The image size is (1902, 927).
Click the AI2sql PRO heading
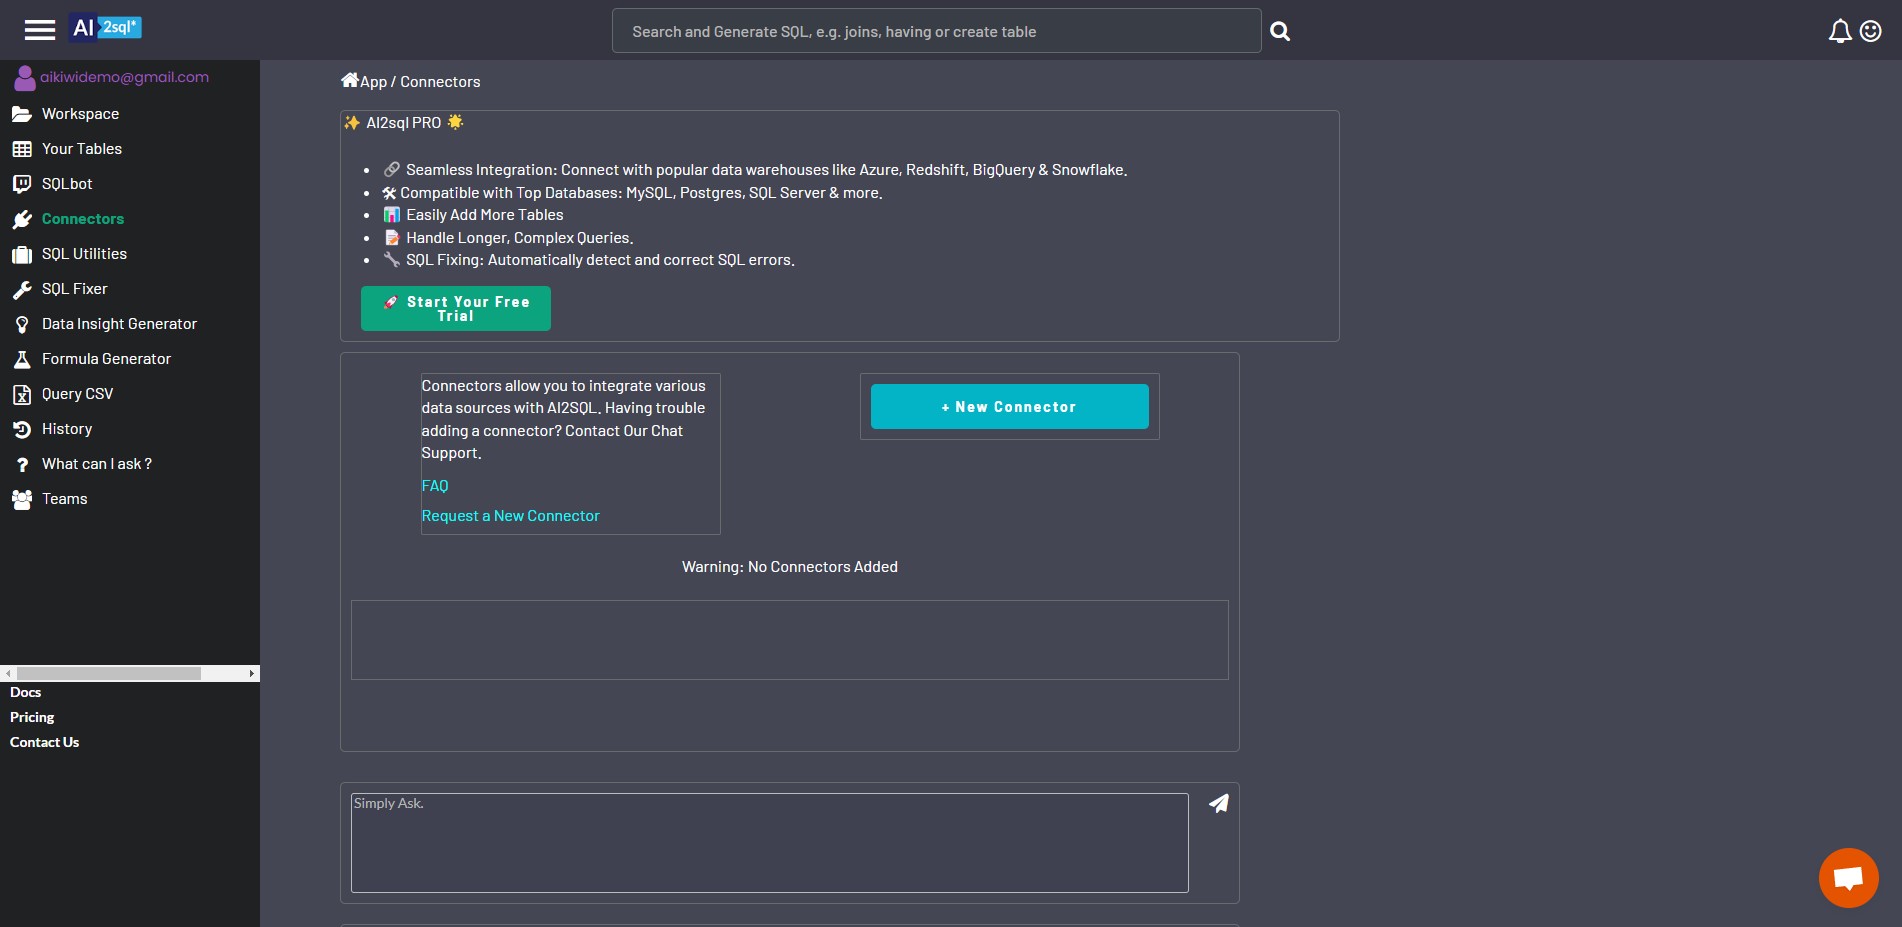click(x=404, y=123)
